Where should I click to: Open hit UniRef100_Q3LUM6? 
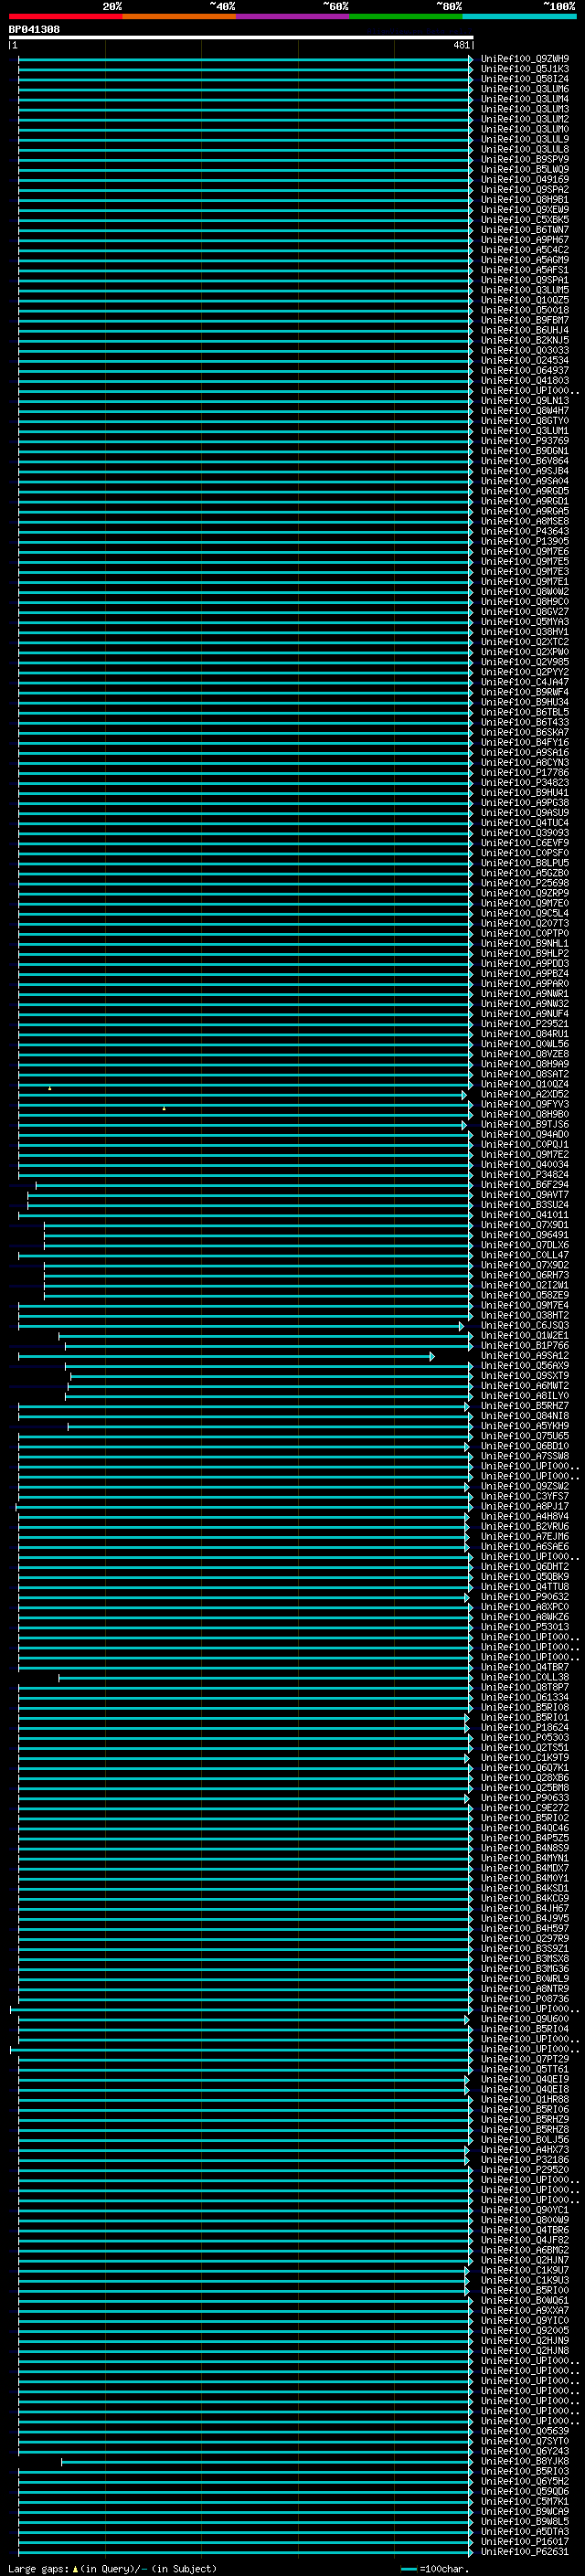coord(525,89)
